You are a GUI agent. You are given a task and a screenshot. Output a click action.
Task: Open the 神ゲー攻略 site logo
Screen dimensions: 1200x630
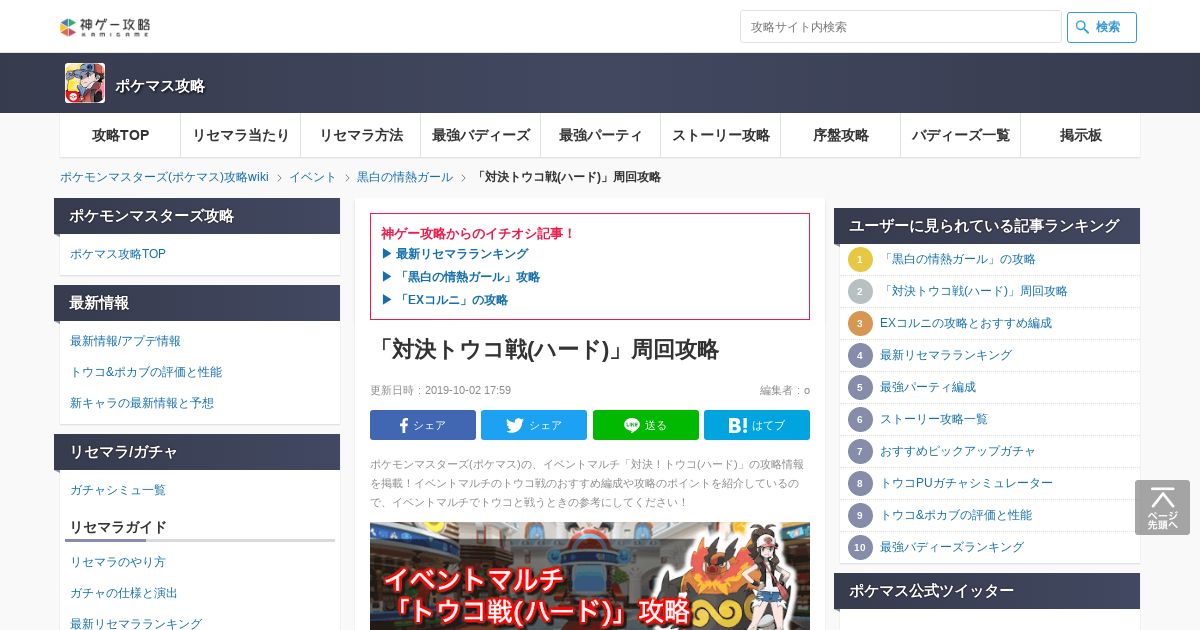pos(105,27)
